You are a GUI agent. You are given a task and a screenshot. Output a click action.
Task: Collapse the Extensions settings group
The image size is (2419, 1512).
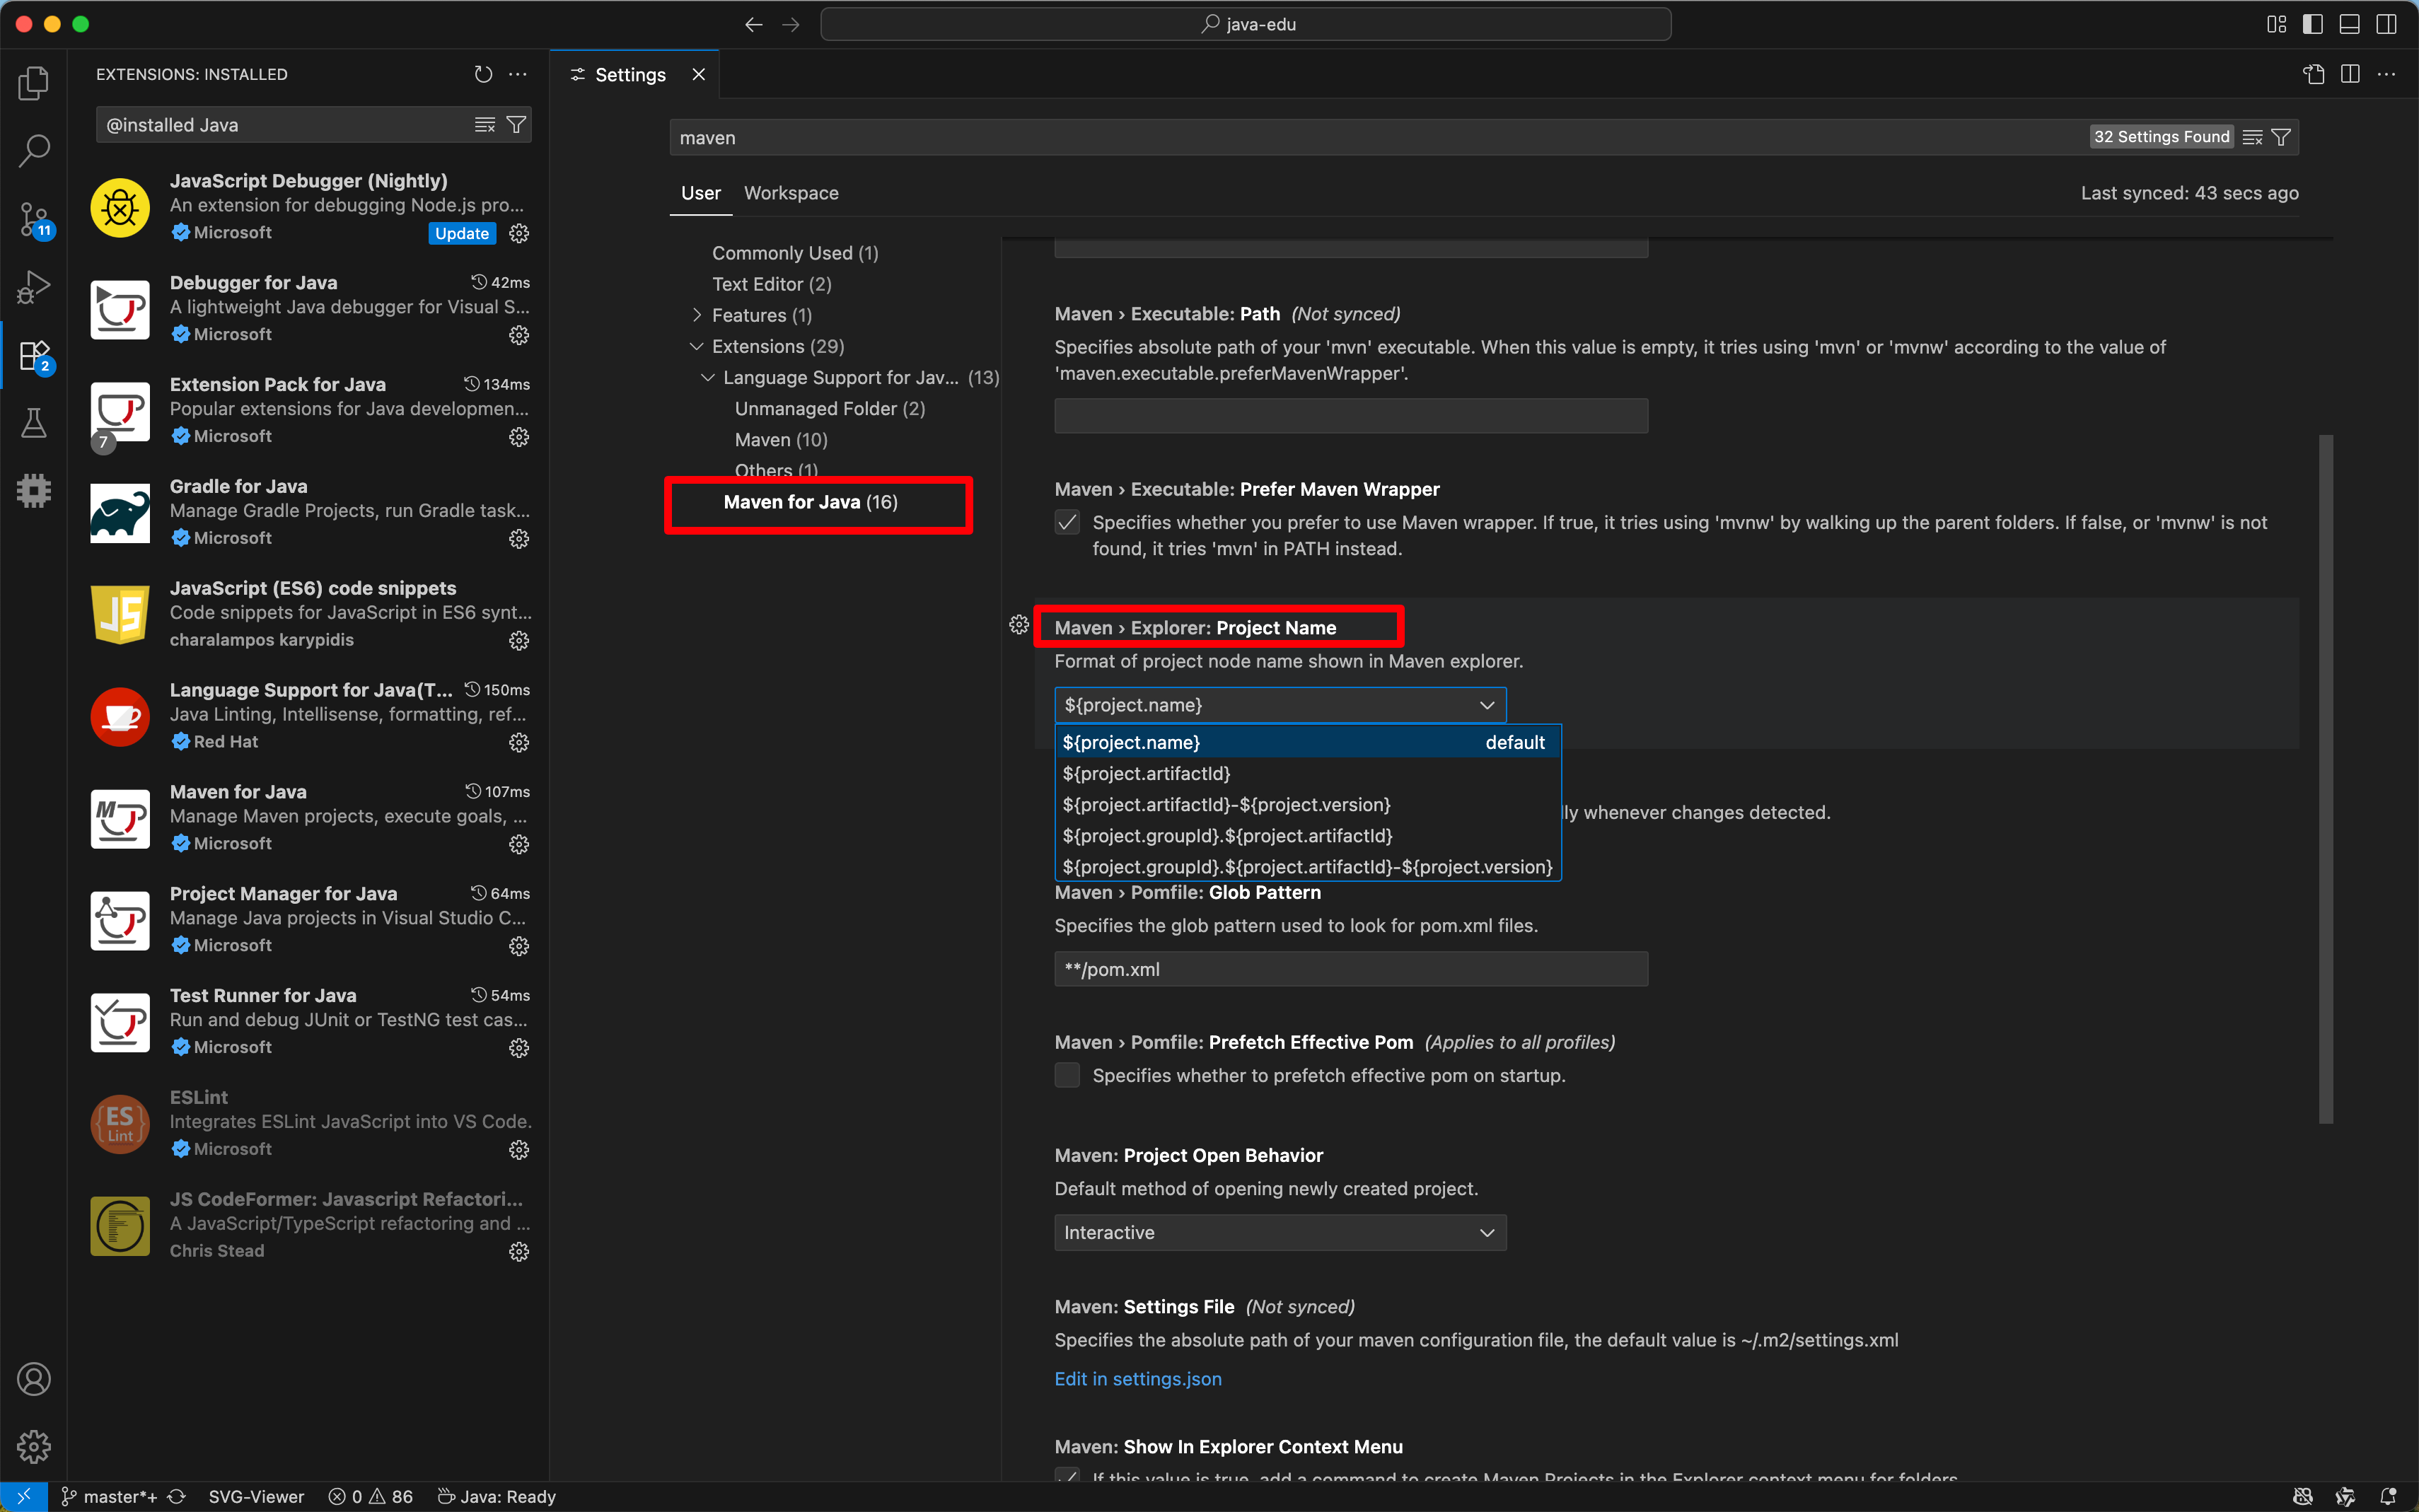(x=697, y=346)
